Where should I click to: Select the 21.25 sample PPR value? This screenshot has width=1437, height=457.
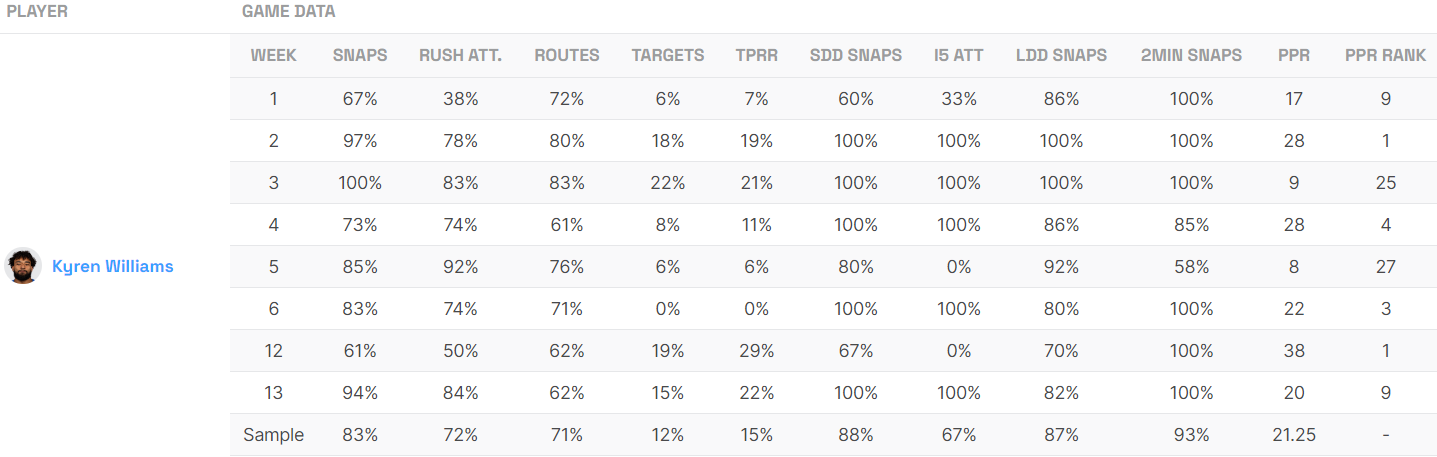tap(1294, 435)
